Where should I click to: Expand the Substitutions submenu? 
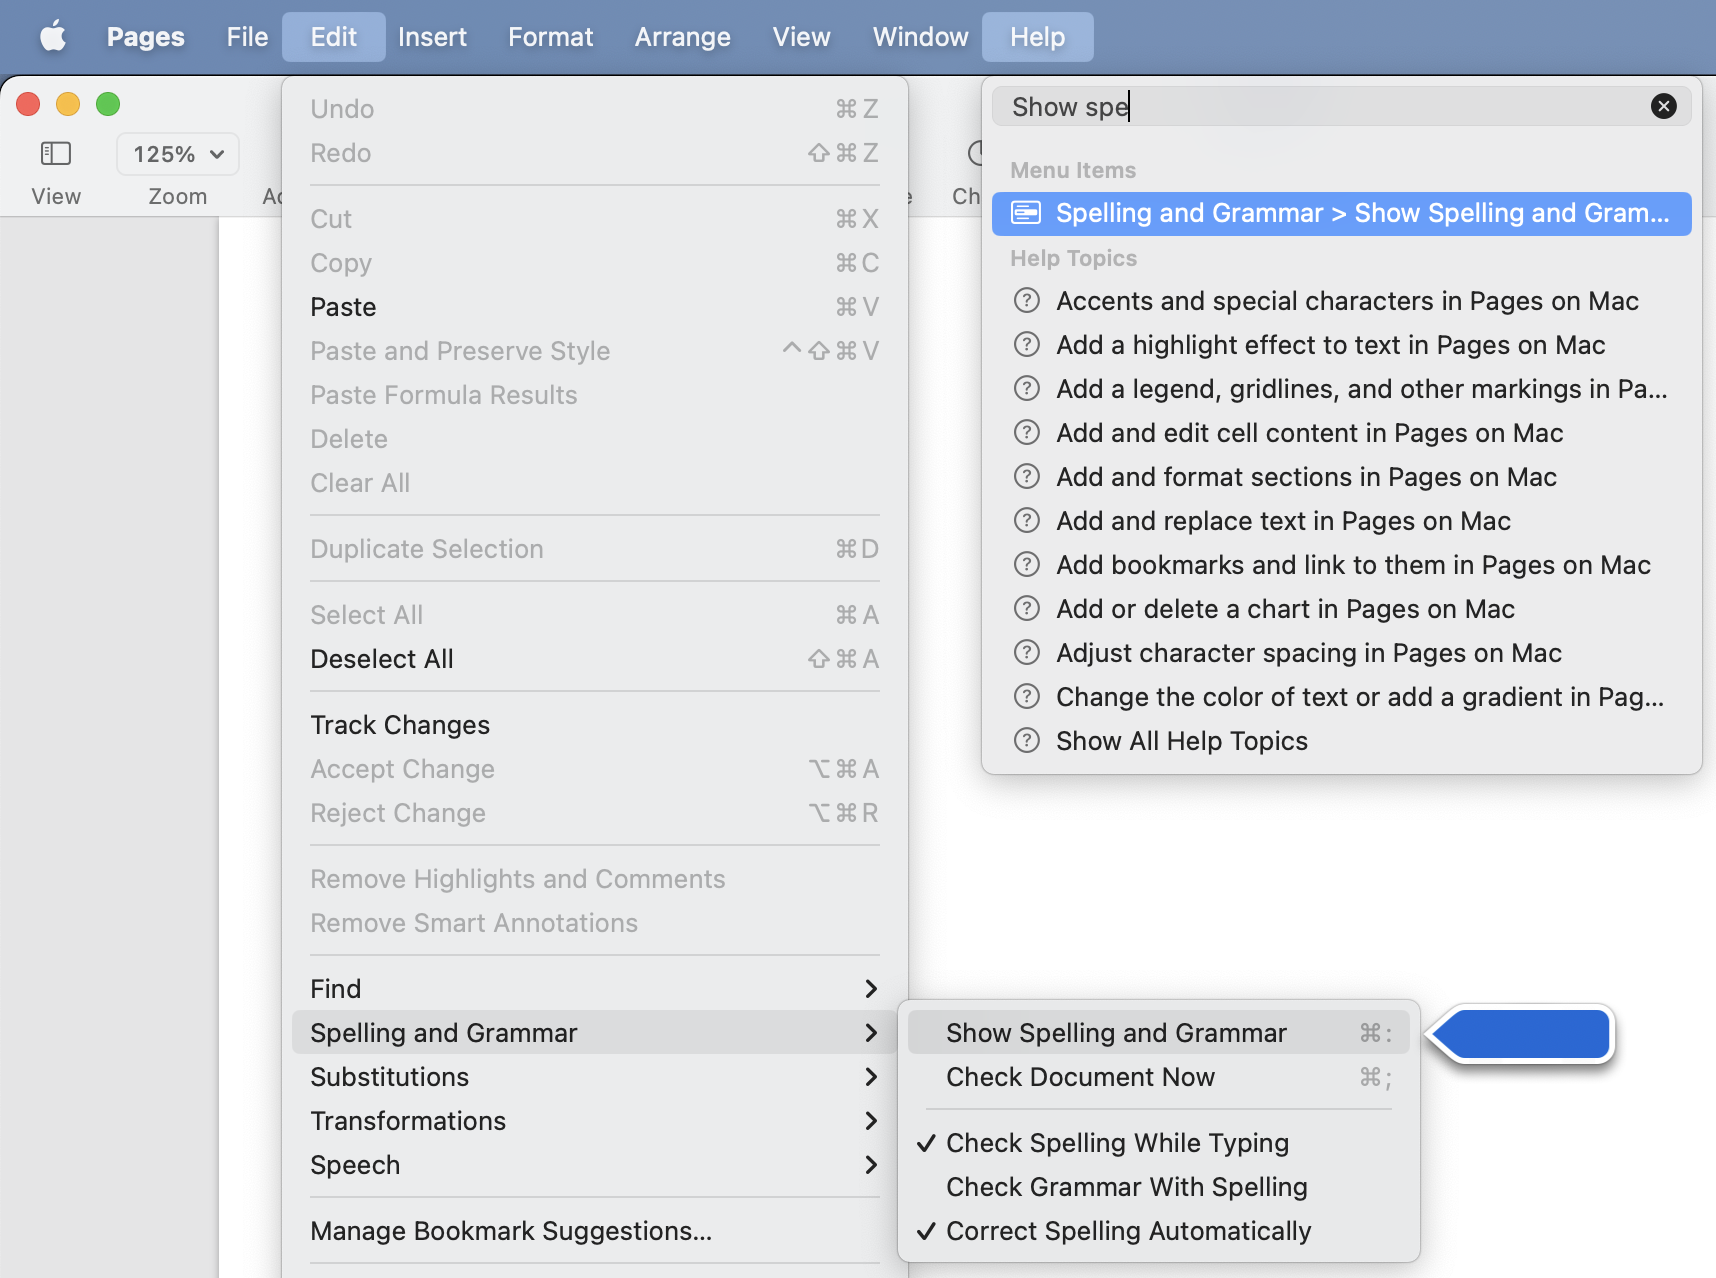[595, 1077]
